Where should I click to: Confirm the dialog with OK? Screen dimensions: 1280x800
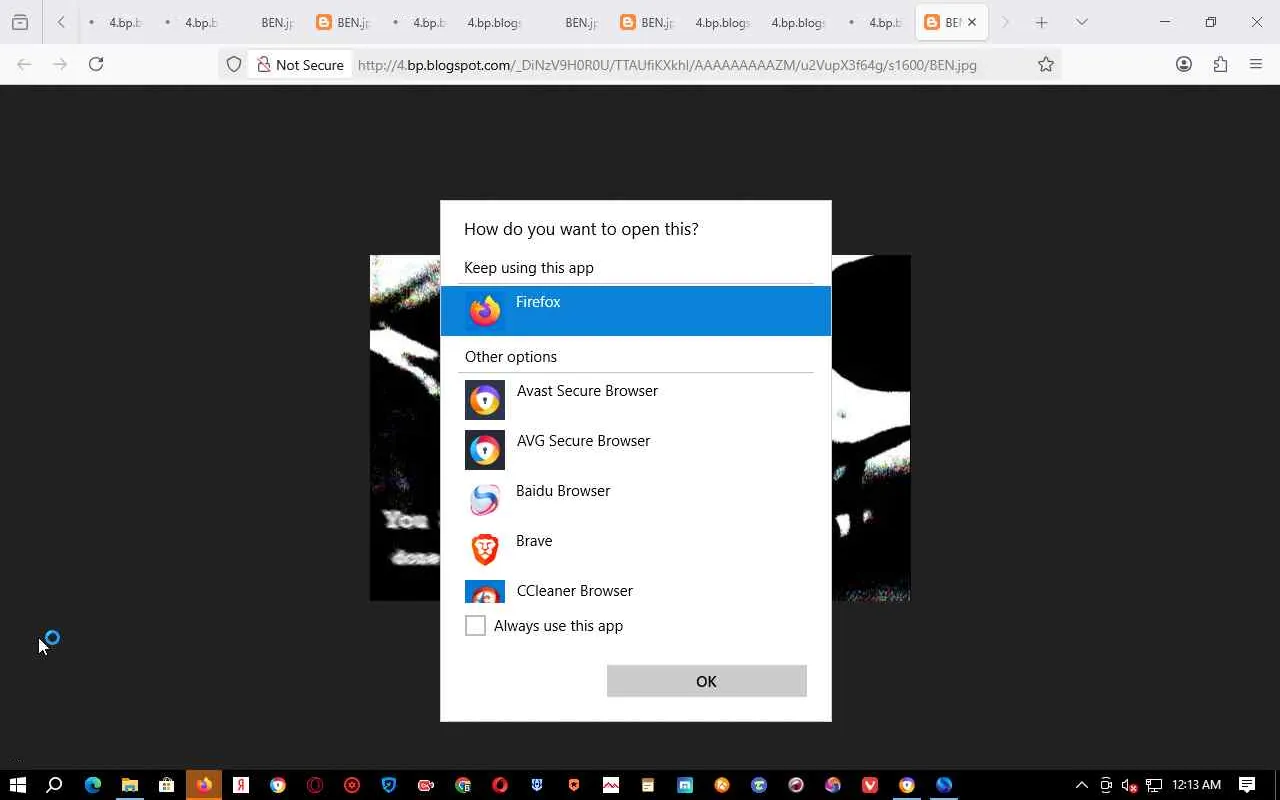(707, 681)
